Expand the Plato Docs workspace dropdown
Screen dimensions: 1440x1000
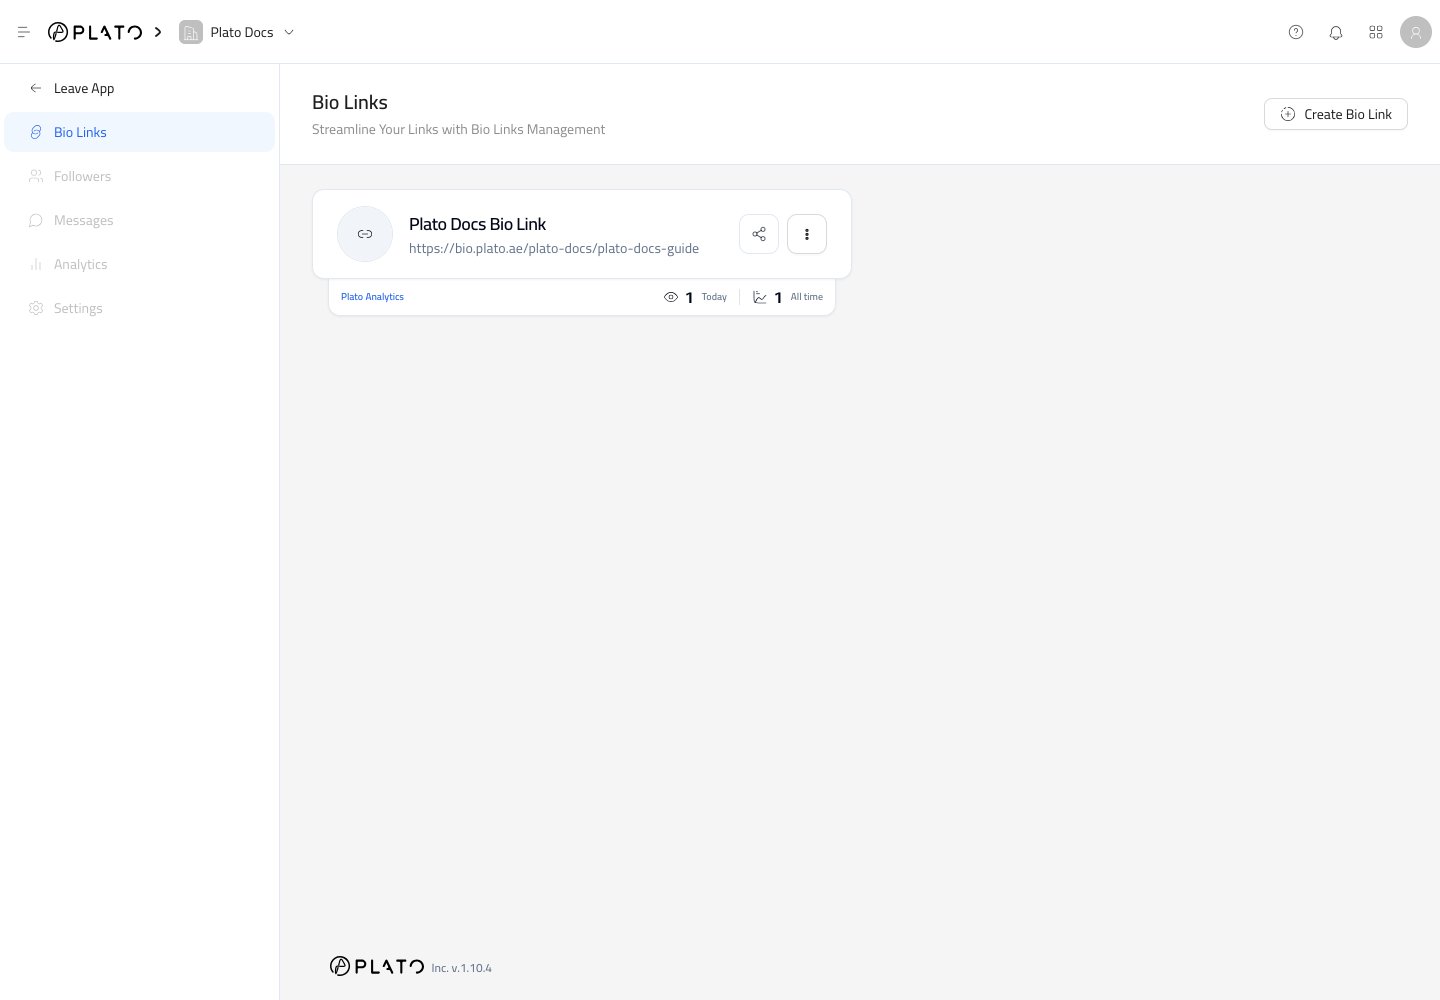coord(289,32)
